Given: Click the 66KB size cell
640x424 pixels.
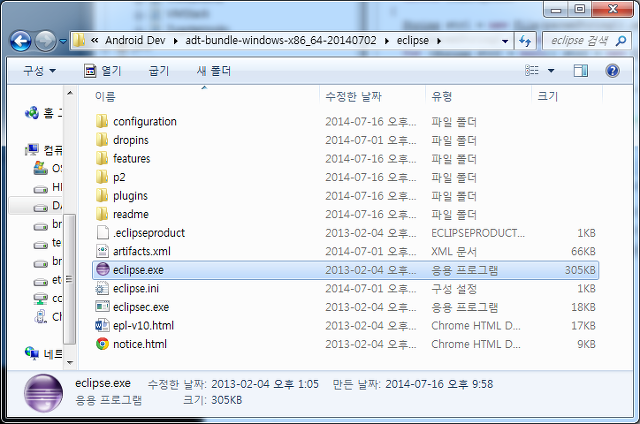Looking at the screenshot, I should 584,251.
